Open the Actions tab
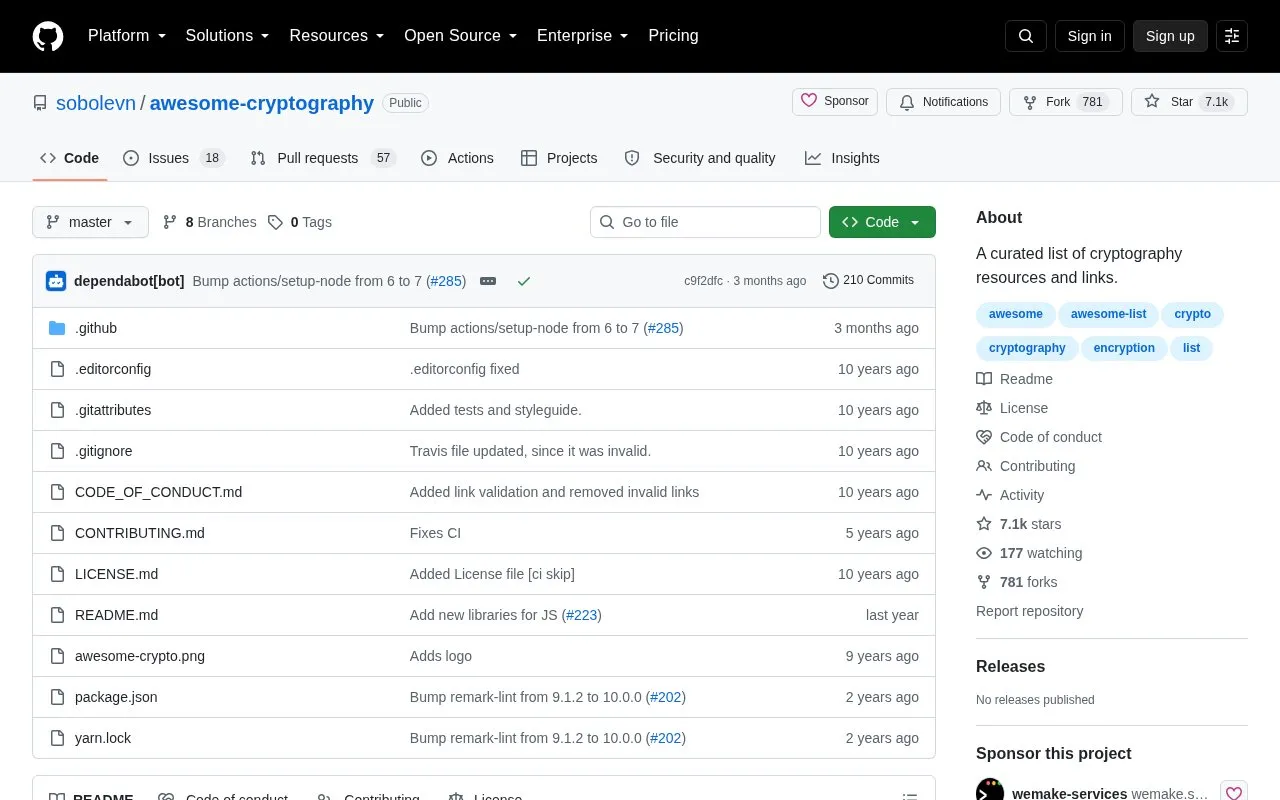The height and width of the screenshot is (800, 1280). point(457,158)
